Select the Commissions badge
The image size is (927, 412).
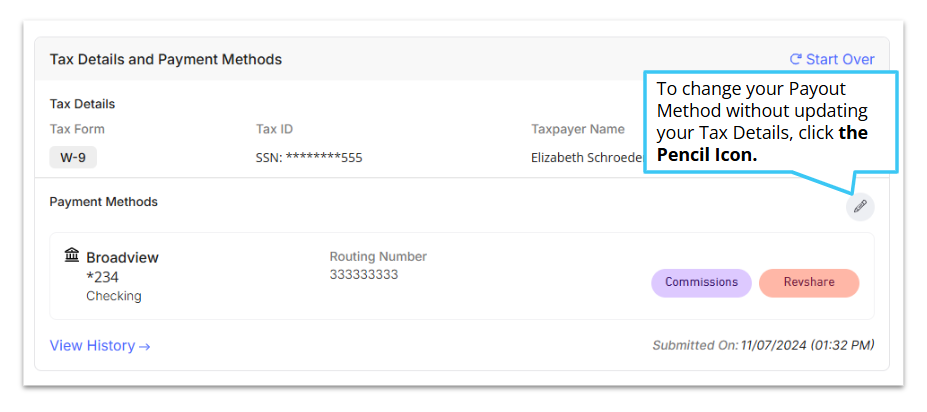701,283
